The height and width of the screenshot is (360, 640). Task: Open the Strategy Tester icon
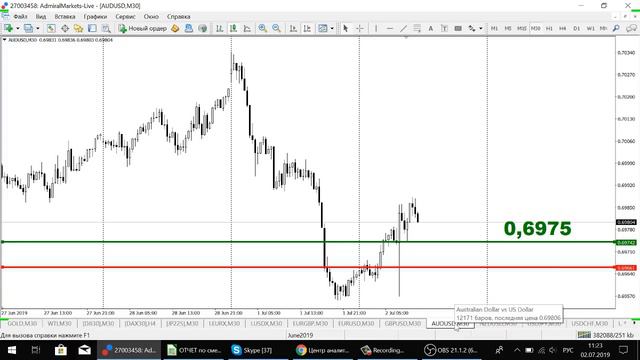pos(106,28)
